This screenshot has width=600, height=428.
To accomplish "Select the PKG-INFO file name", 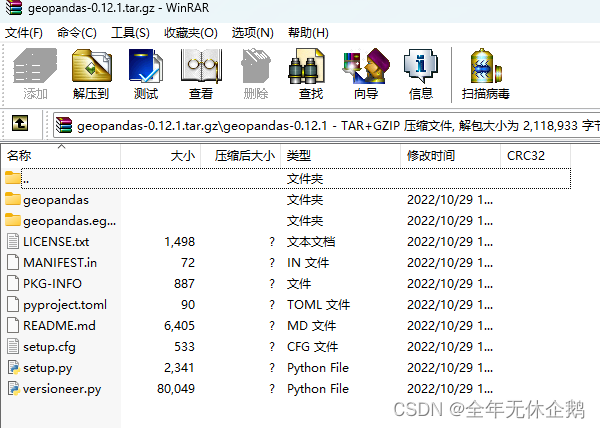I will click(52, 284).
